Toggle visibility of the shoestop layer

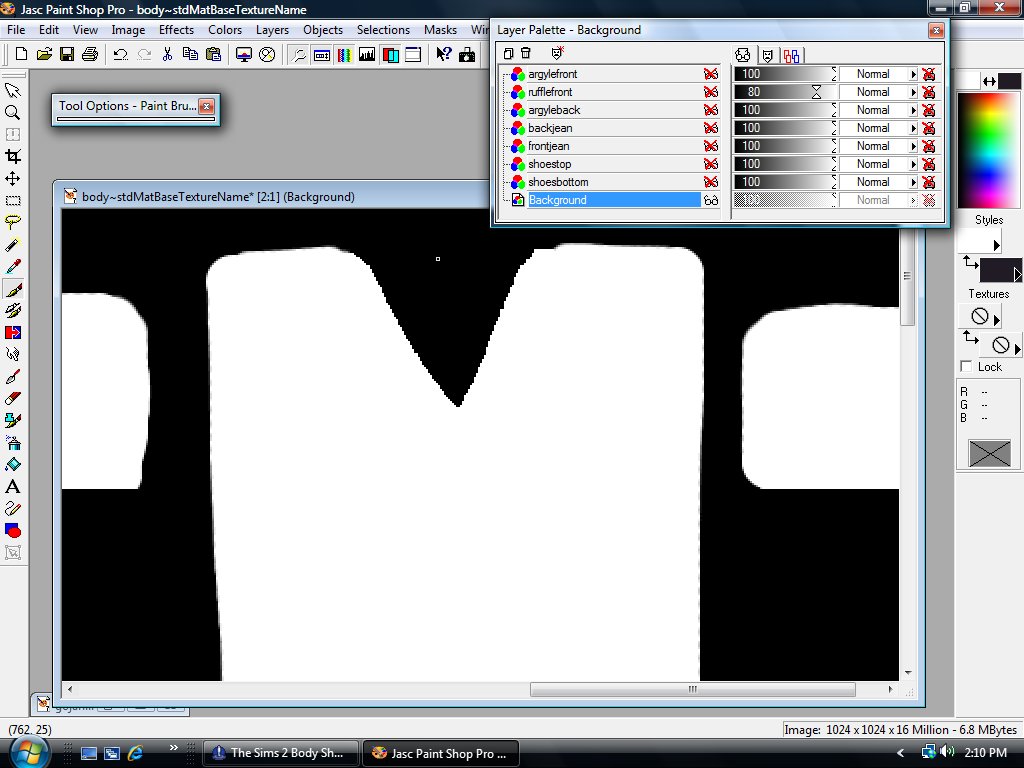coord(711,164)
